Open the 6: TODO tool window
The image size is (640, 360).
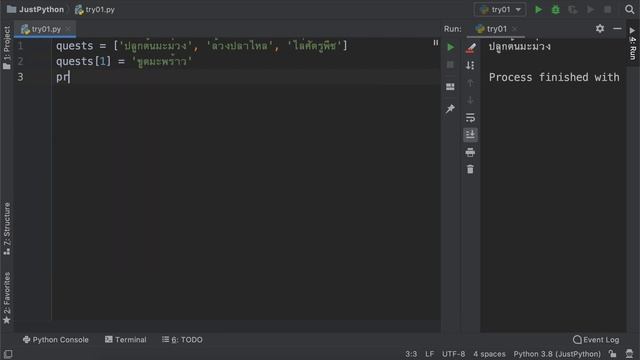coord(182,340)
